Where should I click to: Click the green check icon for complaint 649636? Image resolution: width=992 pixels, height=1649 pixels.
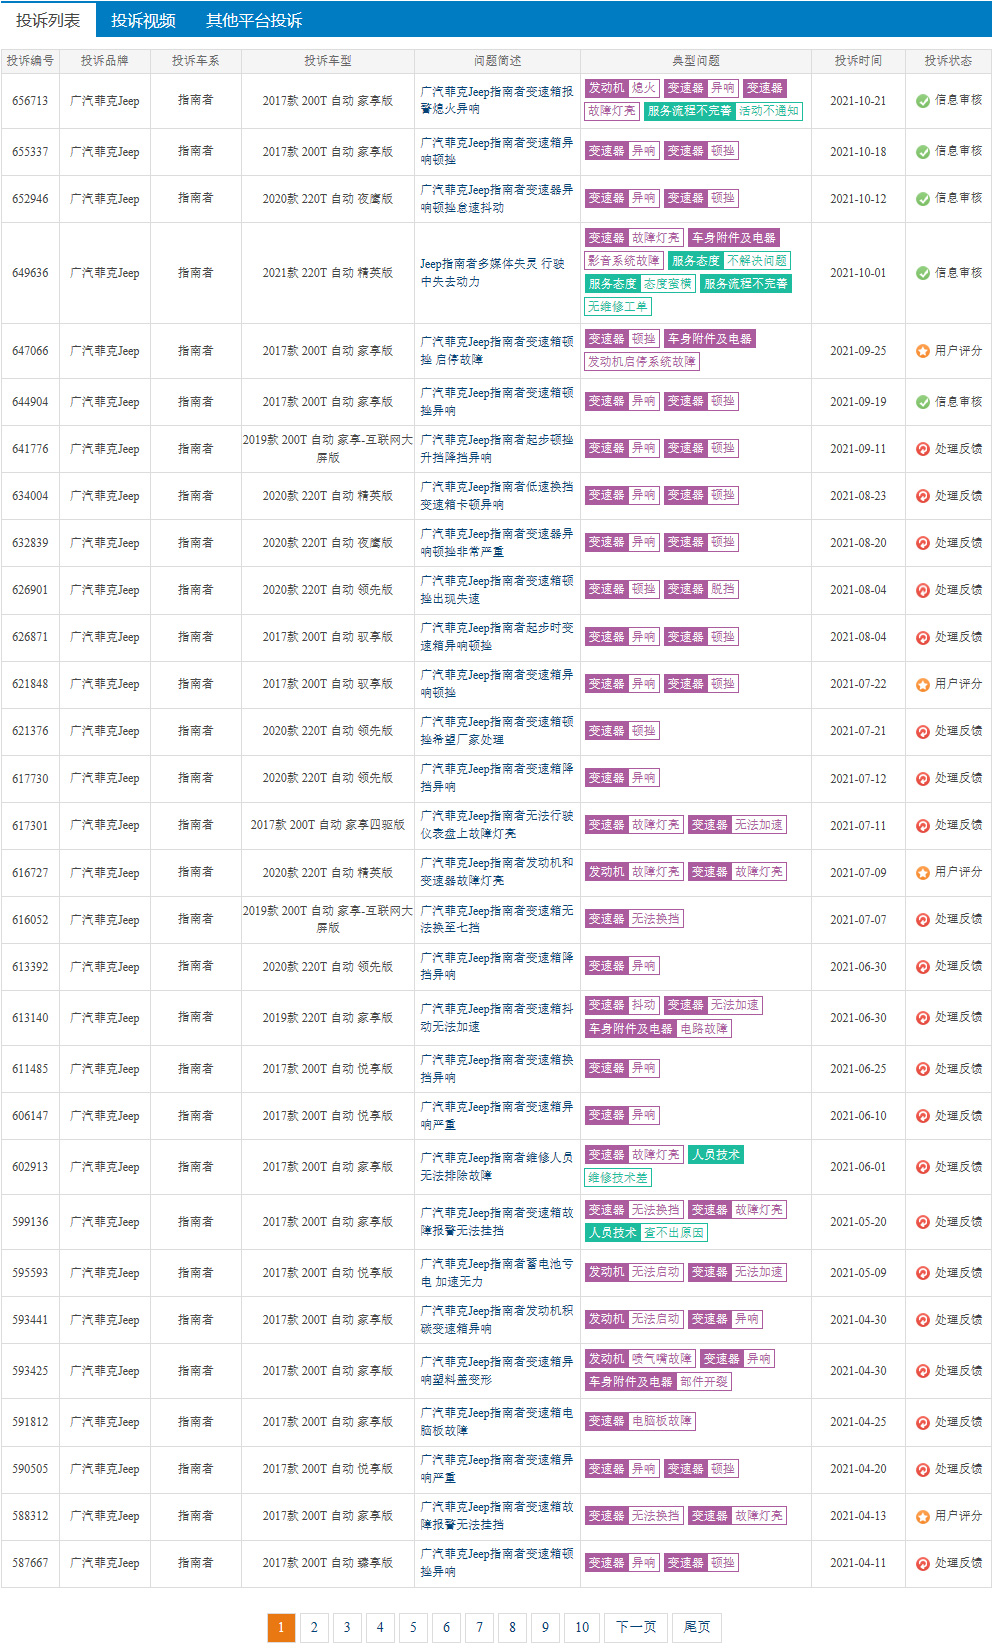coord(923,273)
